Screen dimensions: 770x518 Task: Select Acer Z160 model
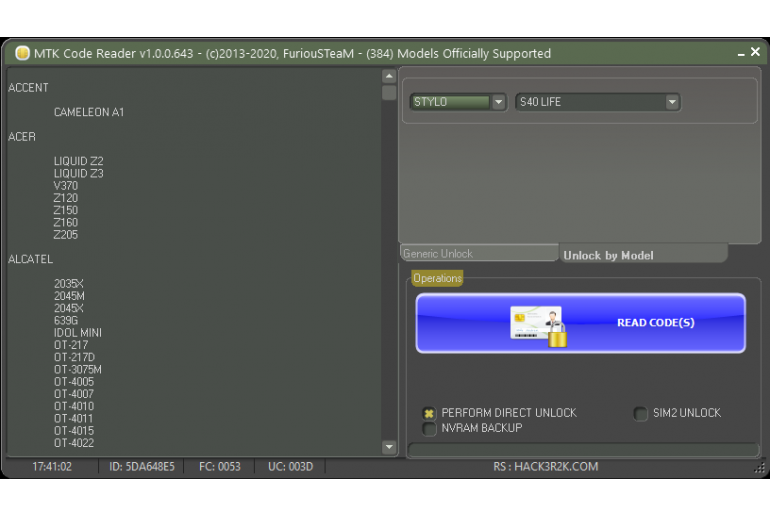coord(66,222)
